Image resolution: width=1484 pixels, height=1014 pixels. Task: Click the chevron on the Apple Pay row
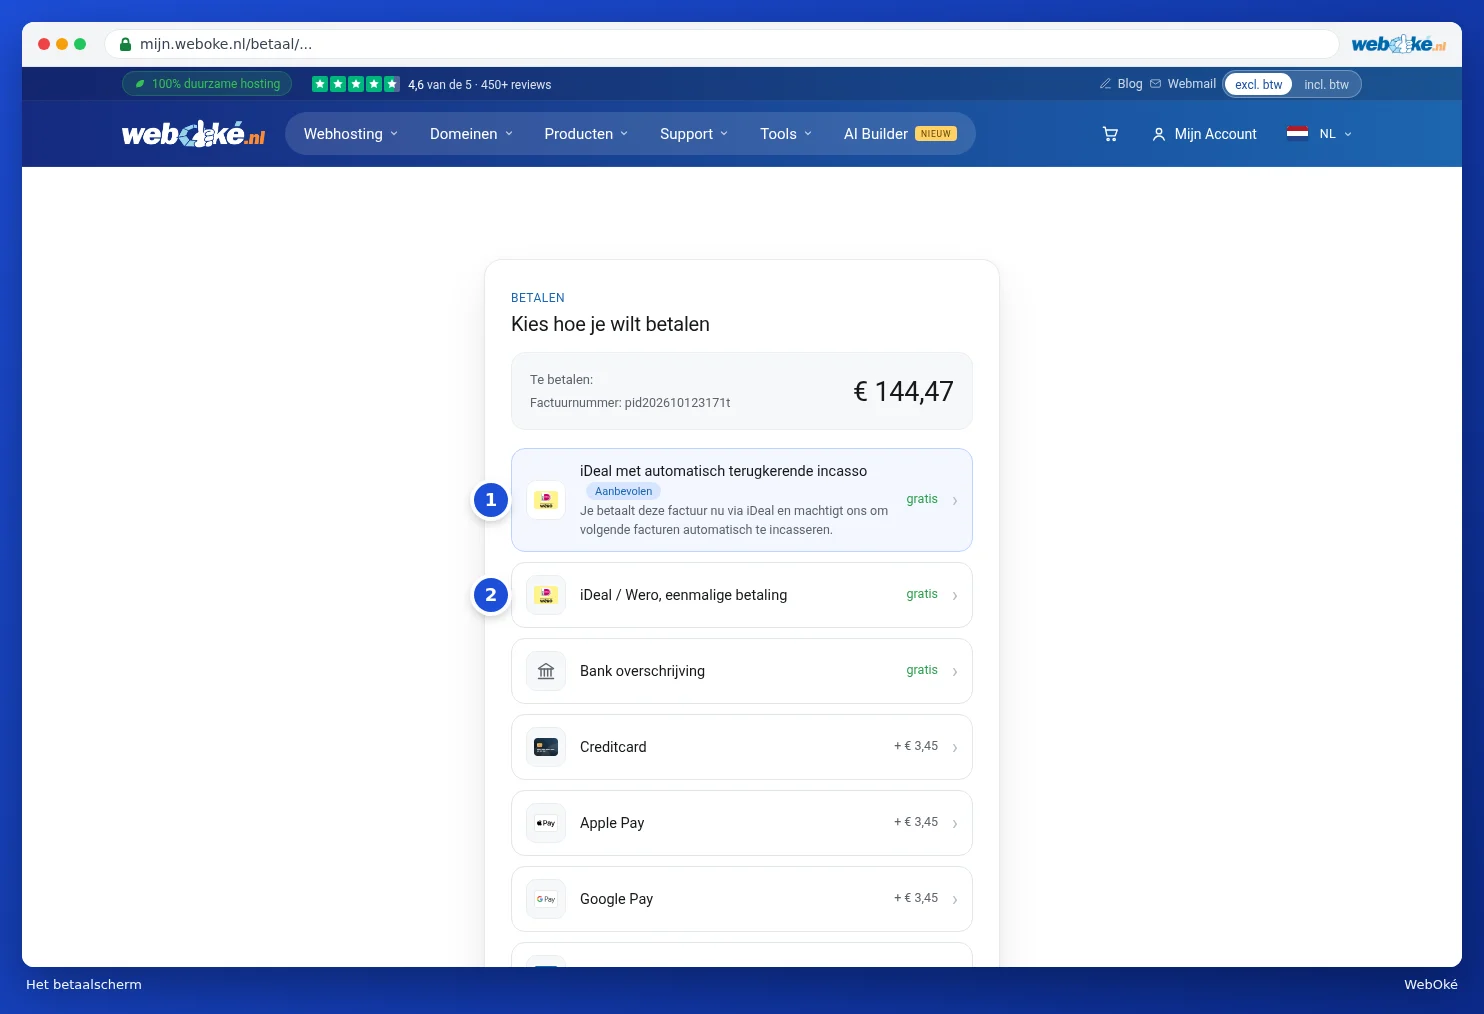click(x=955, y=824)
